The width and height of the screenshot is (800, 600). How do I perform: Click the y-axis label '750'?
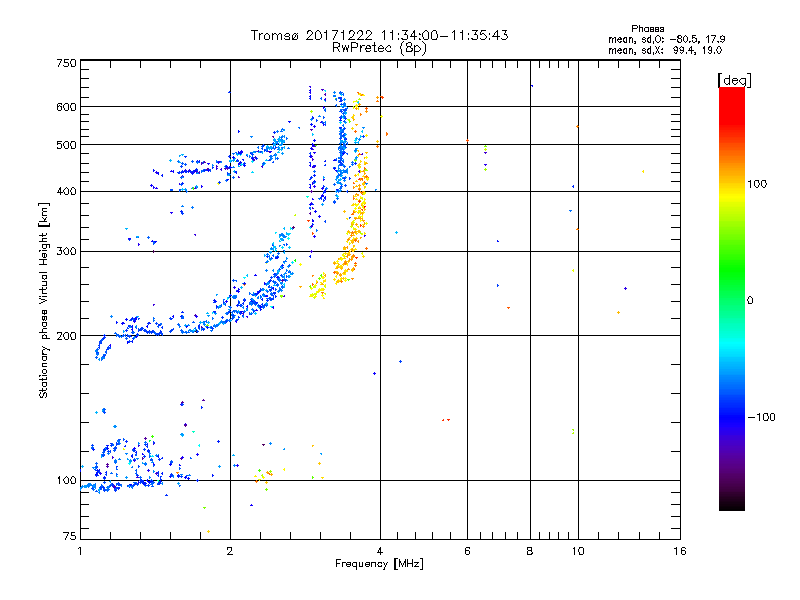coord(66,63)
